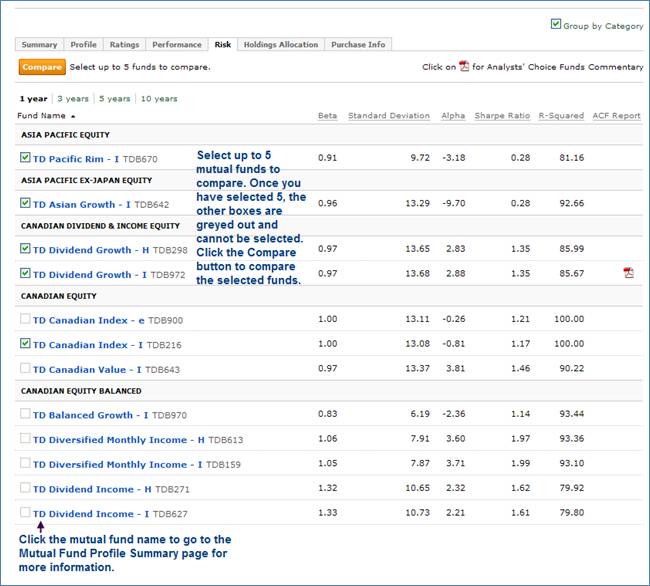Uncheck TD Pacific Rim - I checkbox
Image resolution: width=650 pixels, height=586 pixels.
(25, 157)
